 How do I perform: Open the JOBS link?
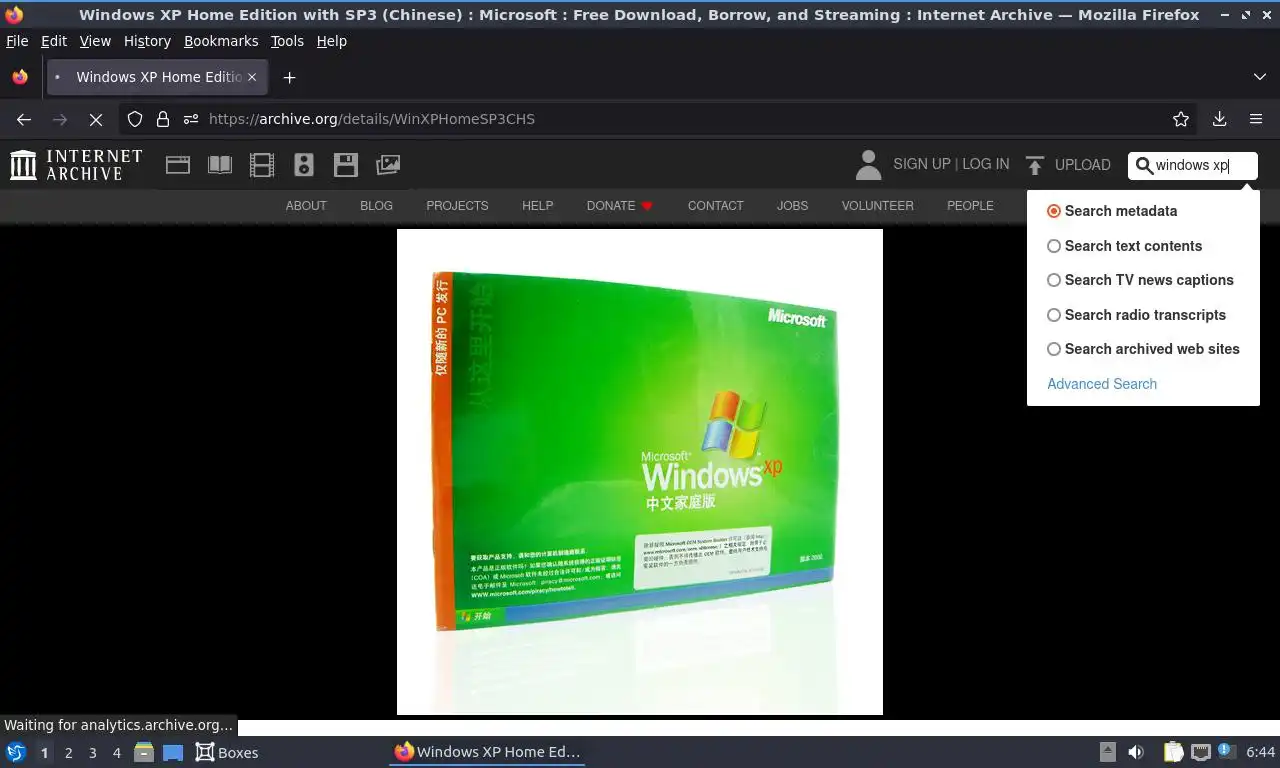click(x=792, y=206)
